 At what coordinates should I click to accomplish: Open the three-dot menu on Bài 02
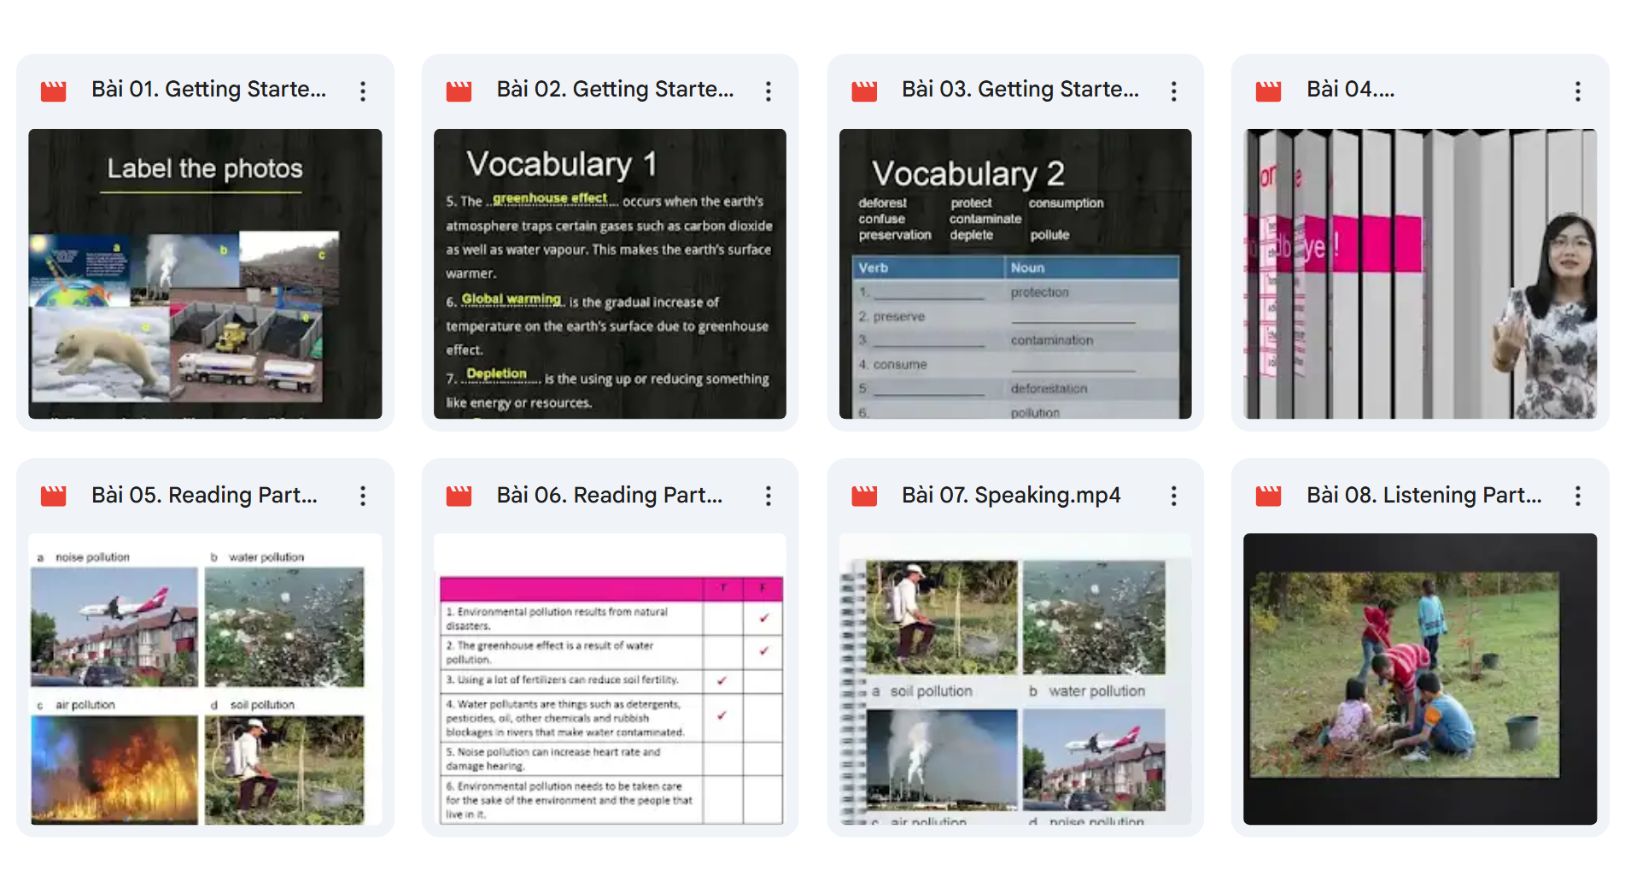(x=768, y=91)
